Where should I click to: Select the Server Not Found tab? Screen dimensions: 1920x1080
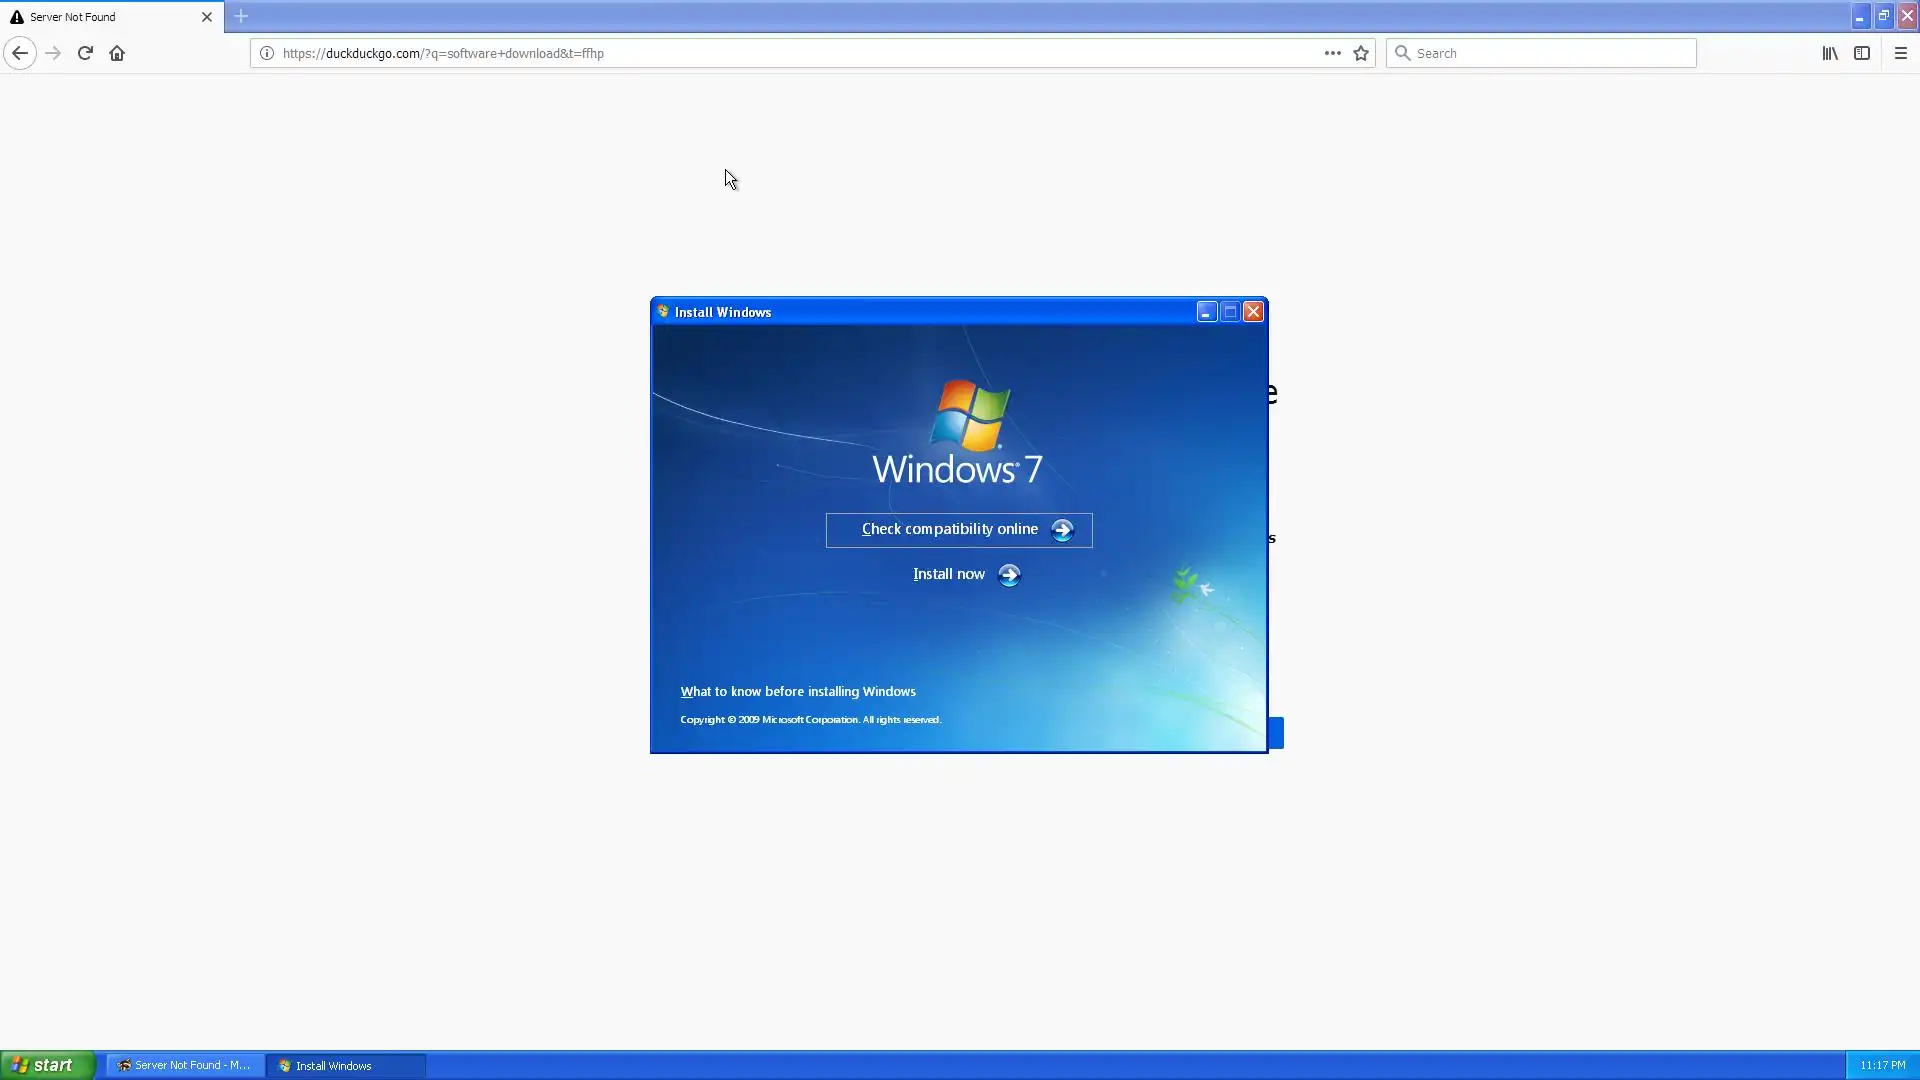point(100,17)
